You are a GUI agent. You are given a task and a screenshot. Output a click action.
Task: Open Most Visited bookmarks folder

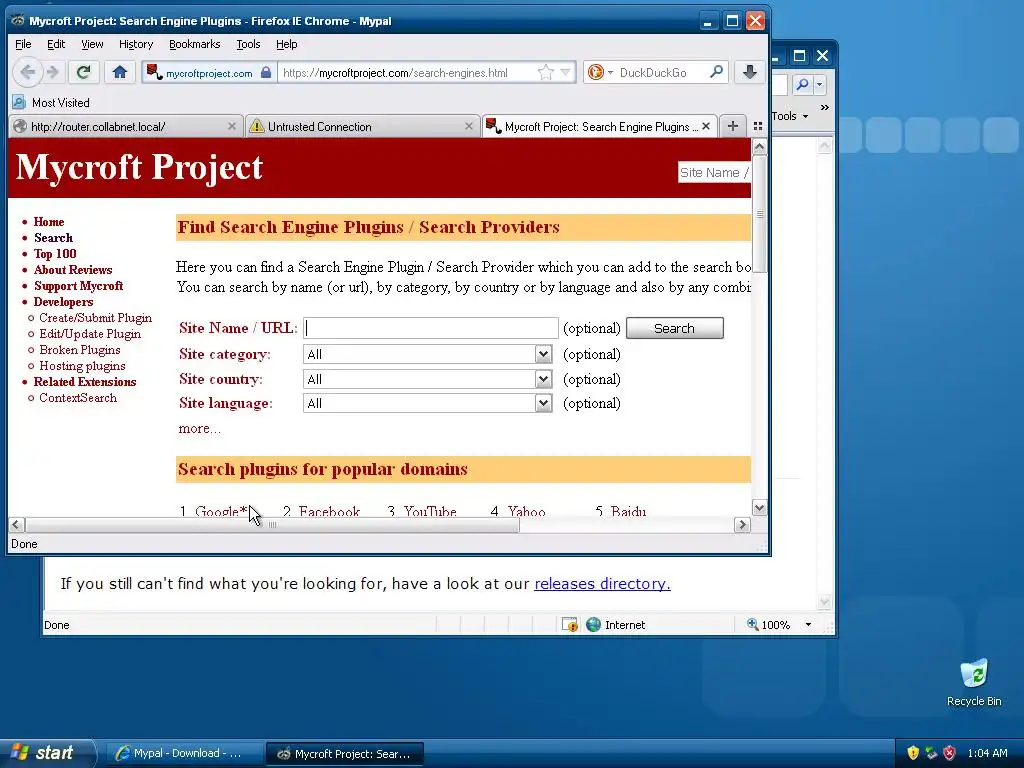pyautogui.click(x=51, y=103)
